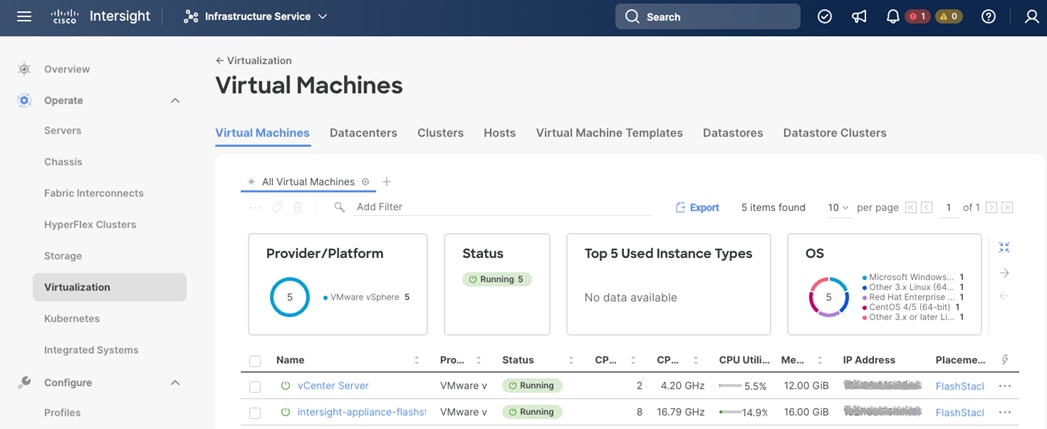Image resolution: width=1047 pixels, height=429 pixels.
Task: Toggle the select-all header checkbox
Action: [x=255, y=361]
